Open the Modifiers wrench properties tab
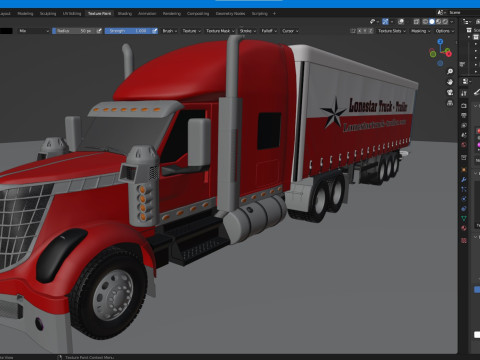 coord(464,180)
